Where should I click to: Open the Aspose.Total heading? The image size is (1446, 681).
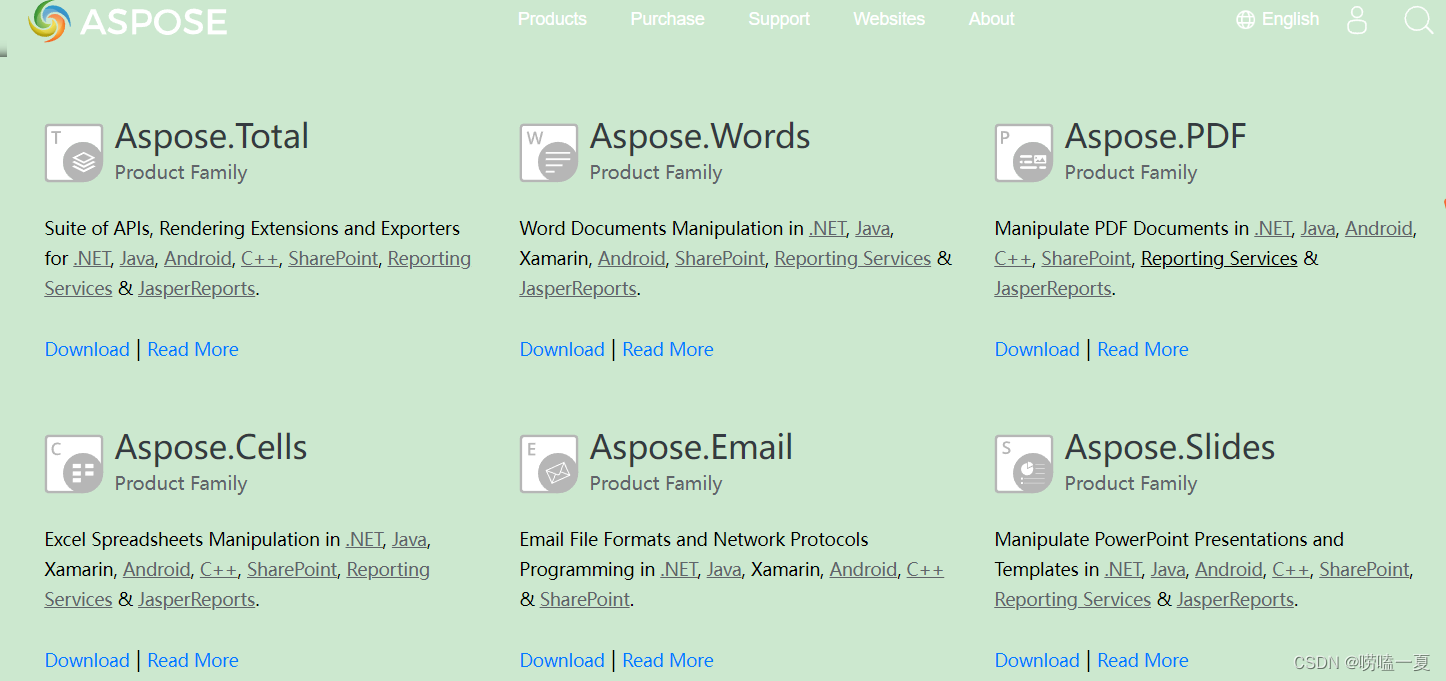pos(212,136)
